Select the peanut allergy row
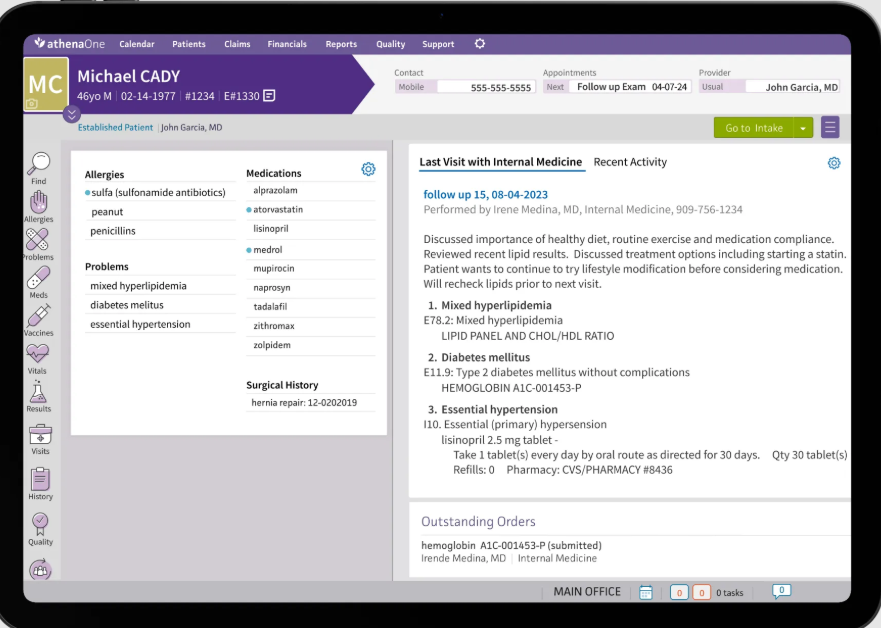 pos(160,212)
